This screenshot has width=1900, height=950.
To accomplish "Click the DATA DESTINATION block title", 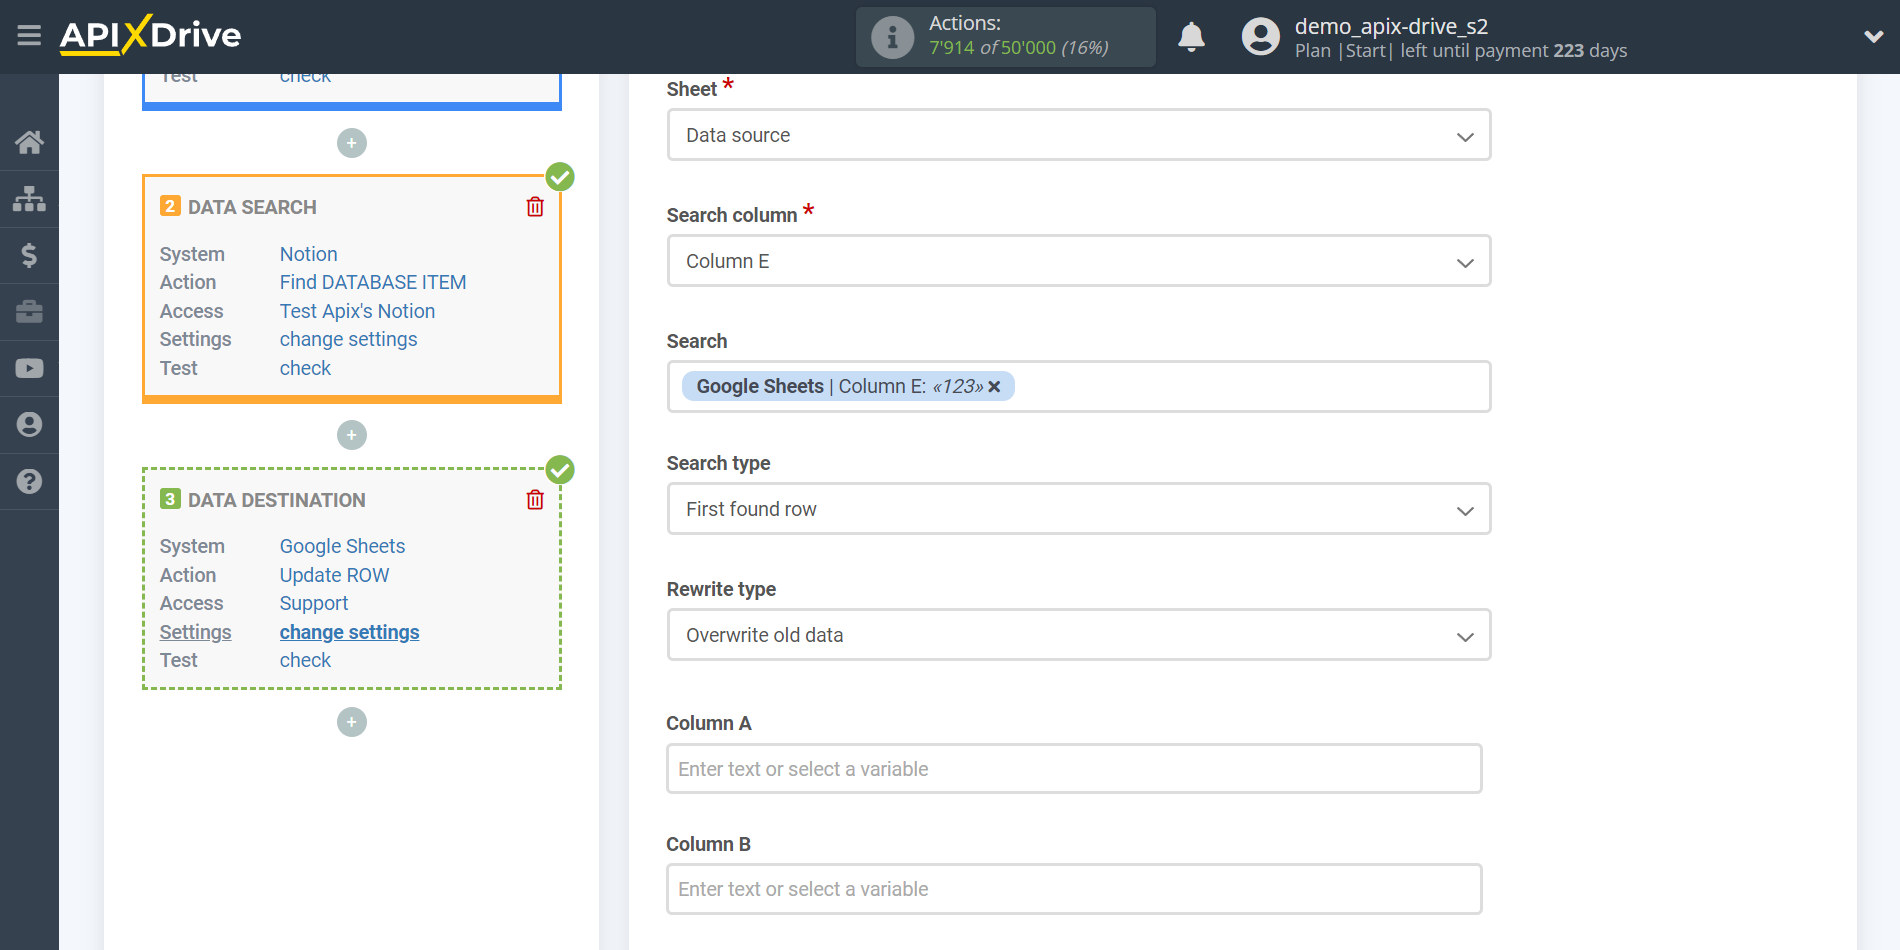I will pos(277,500).
